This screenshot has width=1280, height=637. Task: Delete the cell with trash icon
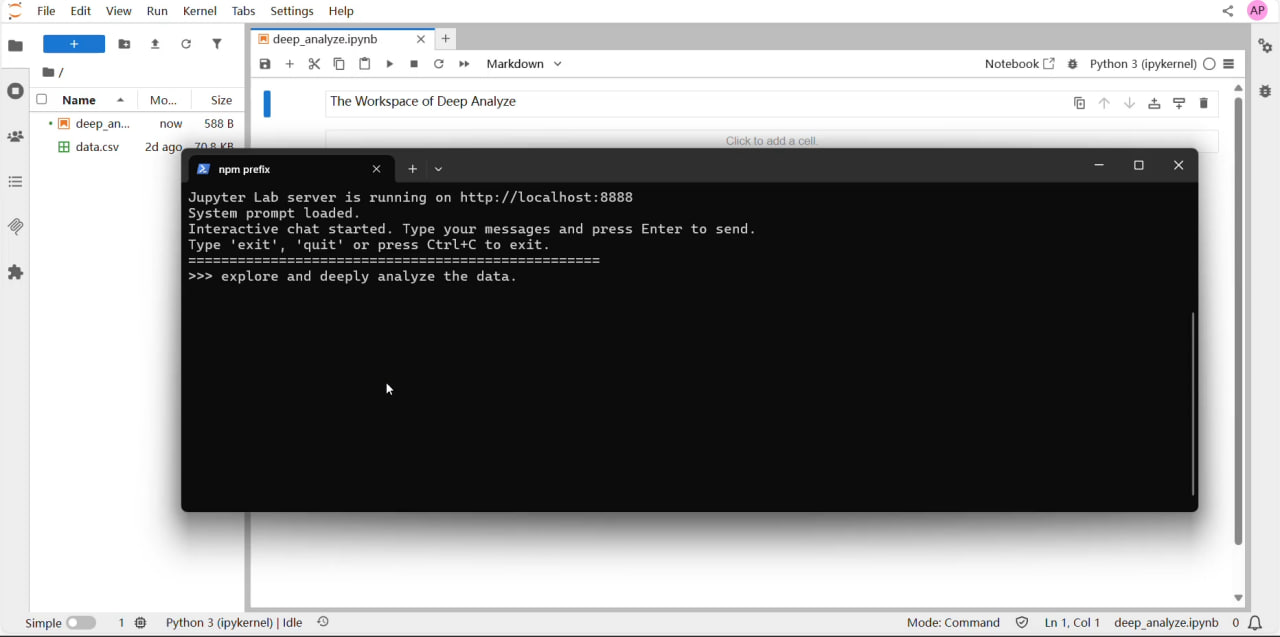pyautogui.click(x=1204, y=104)
